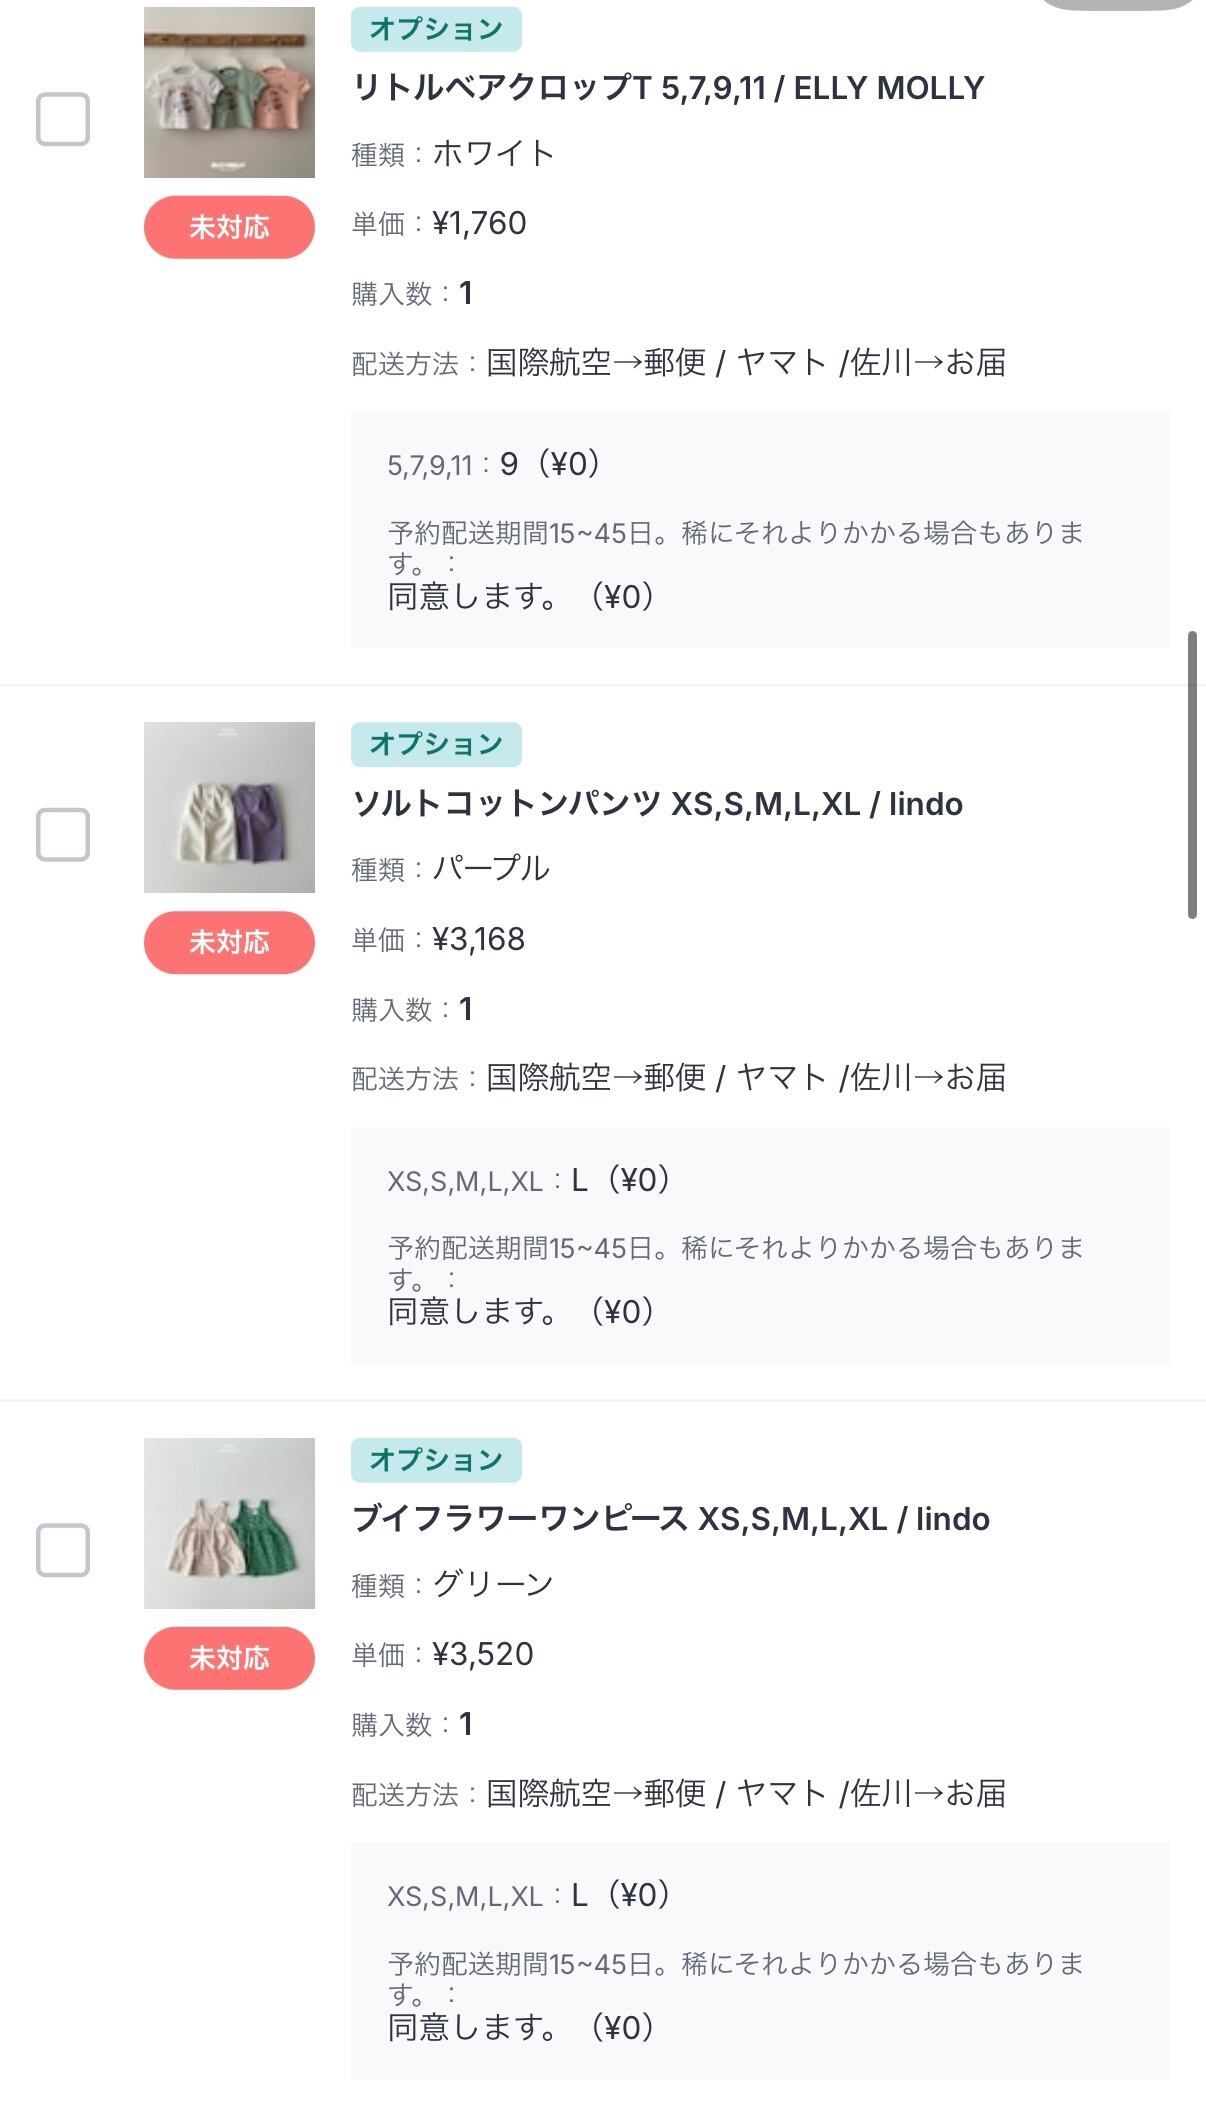This screenshot has height=2104, width=1206.
Task: Open the ブイフラワーワンピース product thumbnail
Action: [229, 1523]
